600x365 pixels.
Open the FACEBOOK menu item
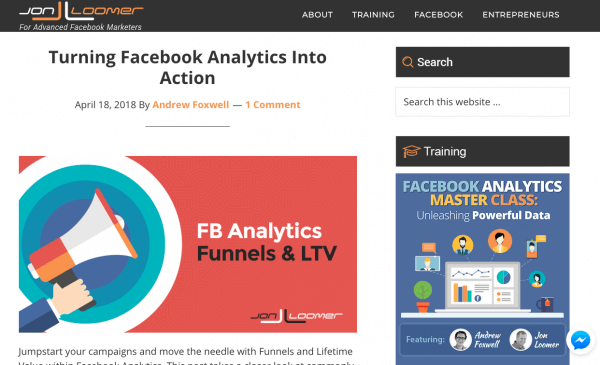point(439,15)
